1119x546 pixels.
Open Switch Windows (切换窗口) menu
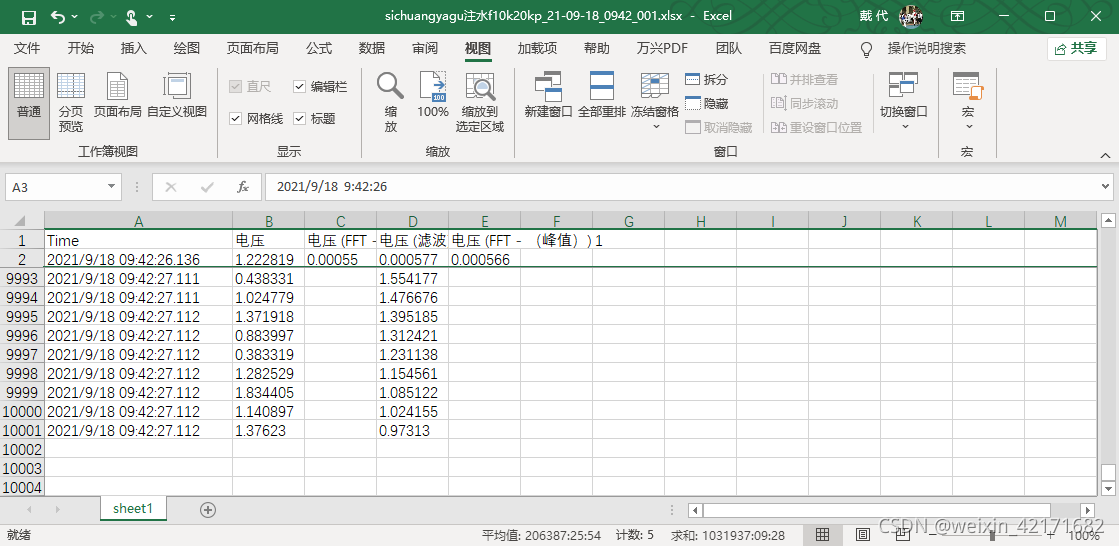click(903, 103)
